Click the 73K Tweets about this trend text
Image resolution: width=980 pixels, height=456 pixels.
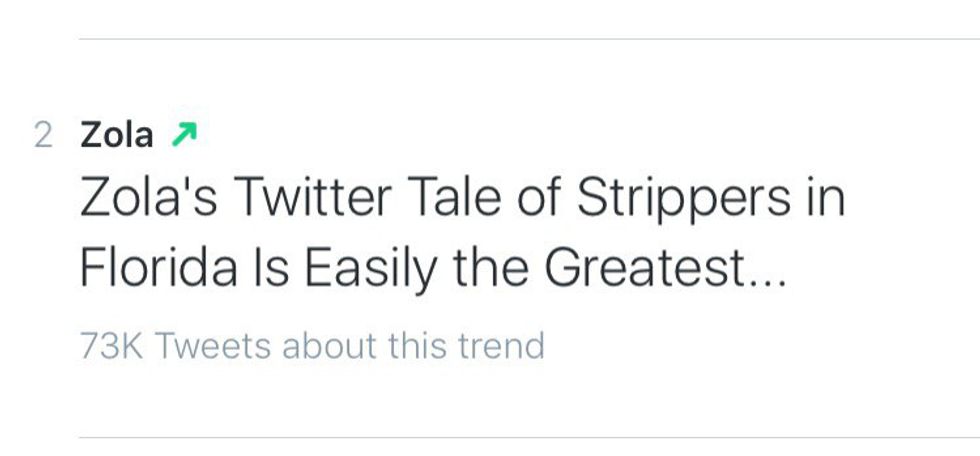click(312, 346)
